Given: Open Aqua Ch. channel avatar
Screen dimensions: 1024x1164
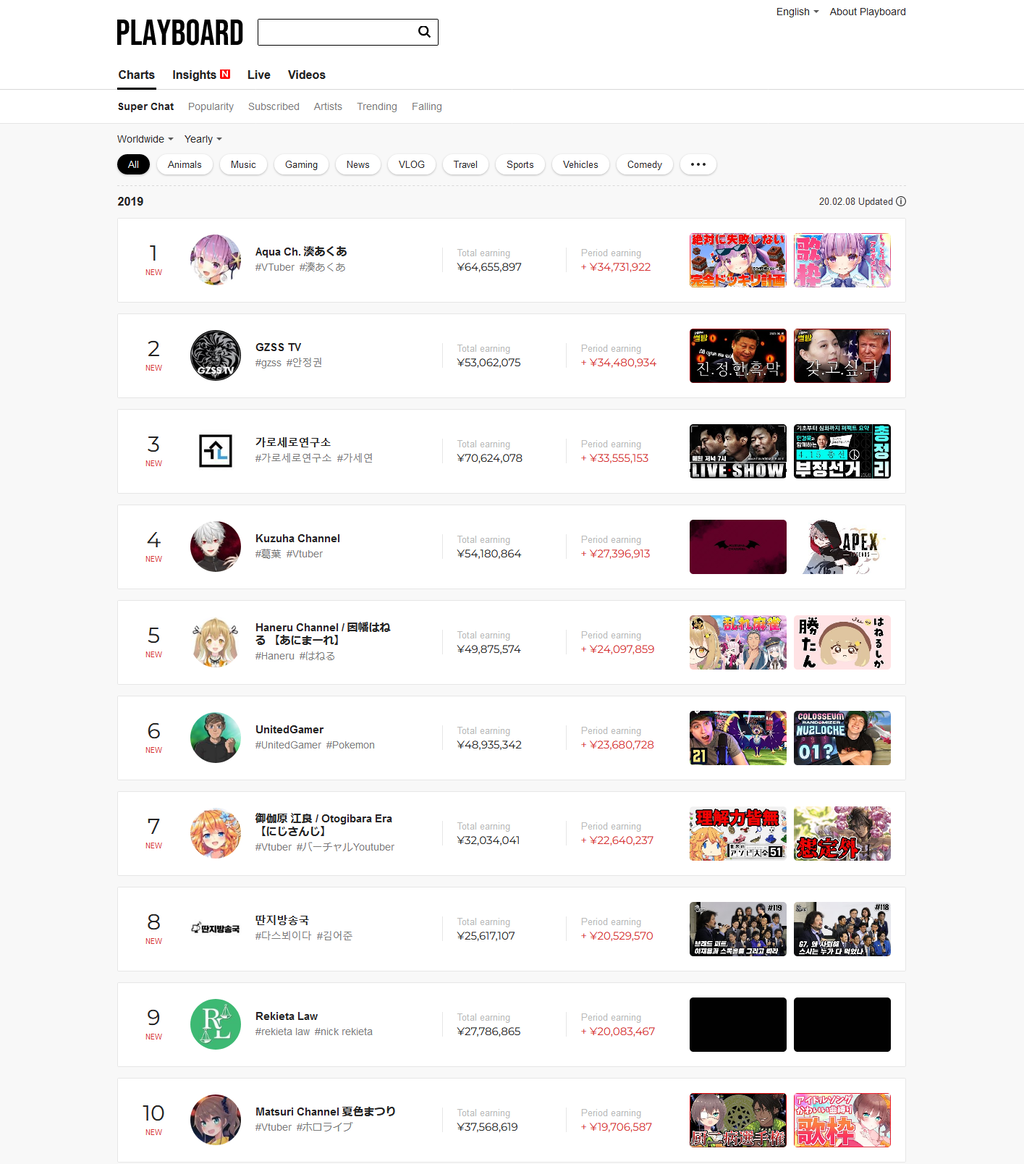Looking at the screenshot, I should pos(215,261).
